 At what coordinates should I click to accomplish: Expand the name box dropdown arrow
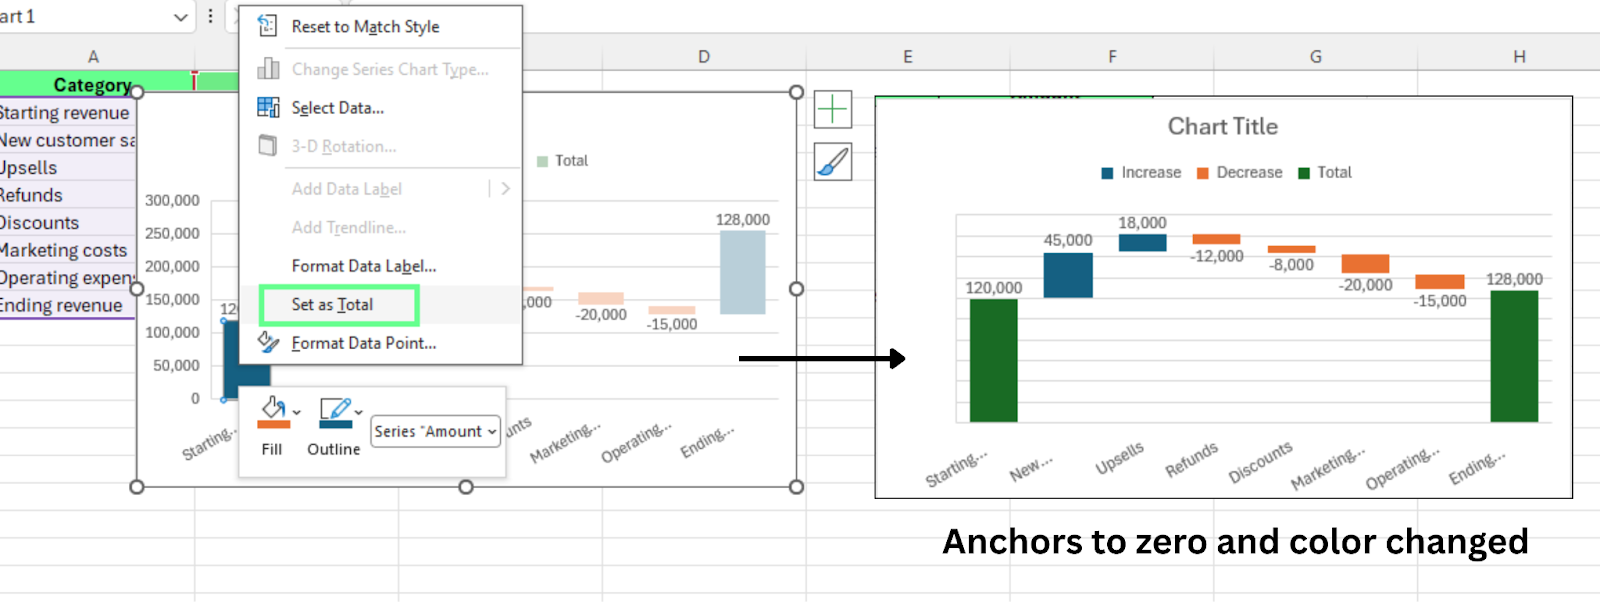pos(181,17)
